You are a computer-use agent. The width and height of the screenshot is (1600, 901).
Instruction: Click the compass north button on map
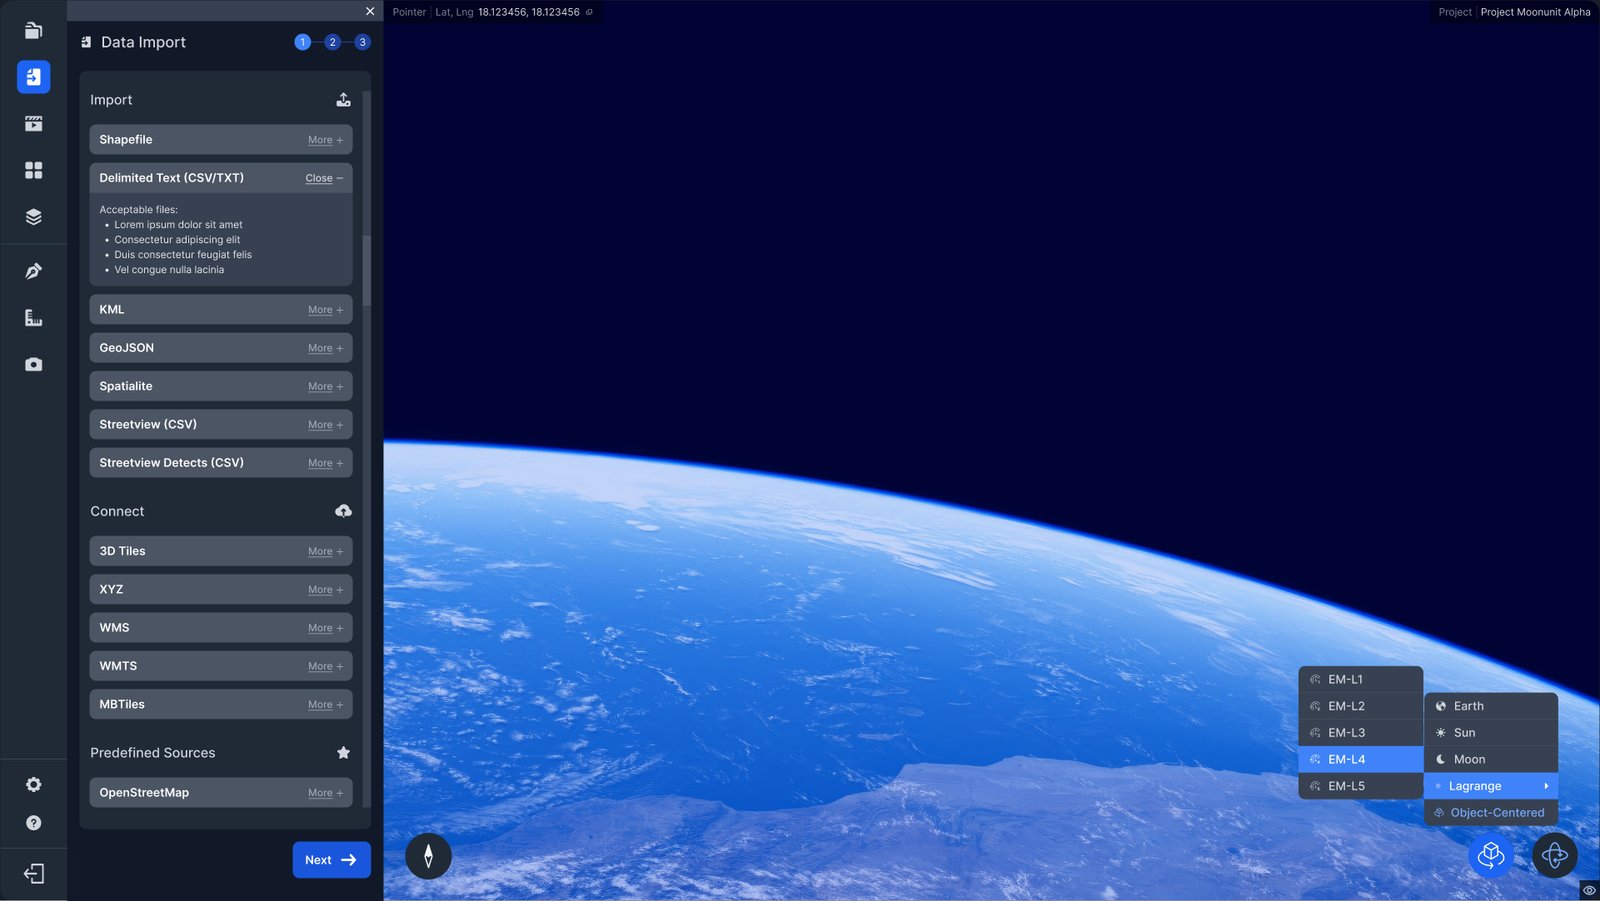click(428, 856)
